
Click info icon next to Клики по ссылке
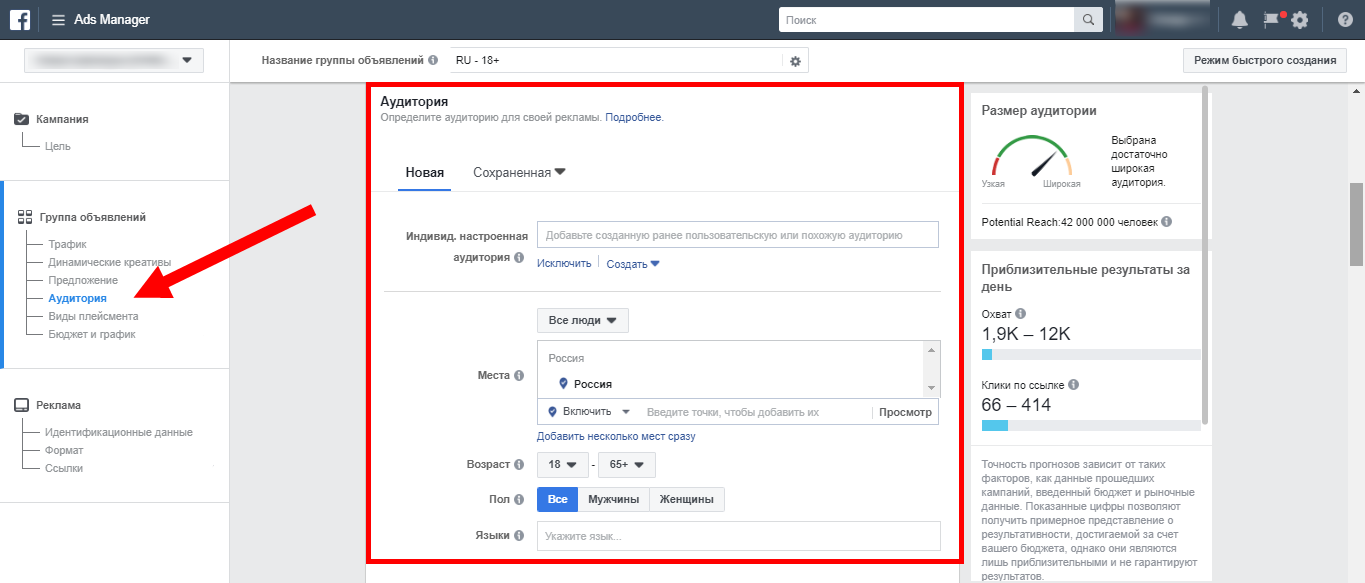pos(1073,385)
